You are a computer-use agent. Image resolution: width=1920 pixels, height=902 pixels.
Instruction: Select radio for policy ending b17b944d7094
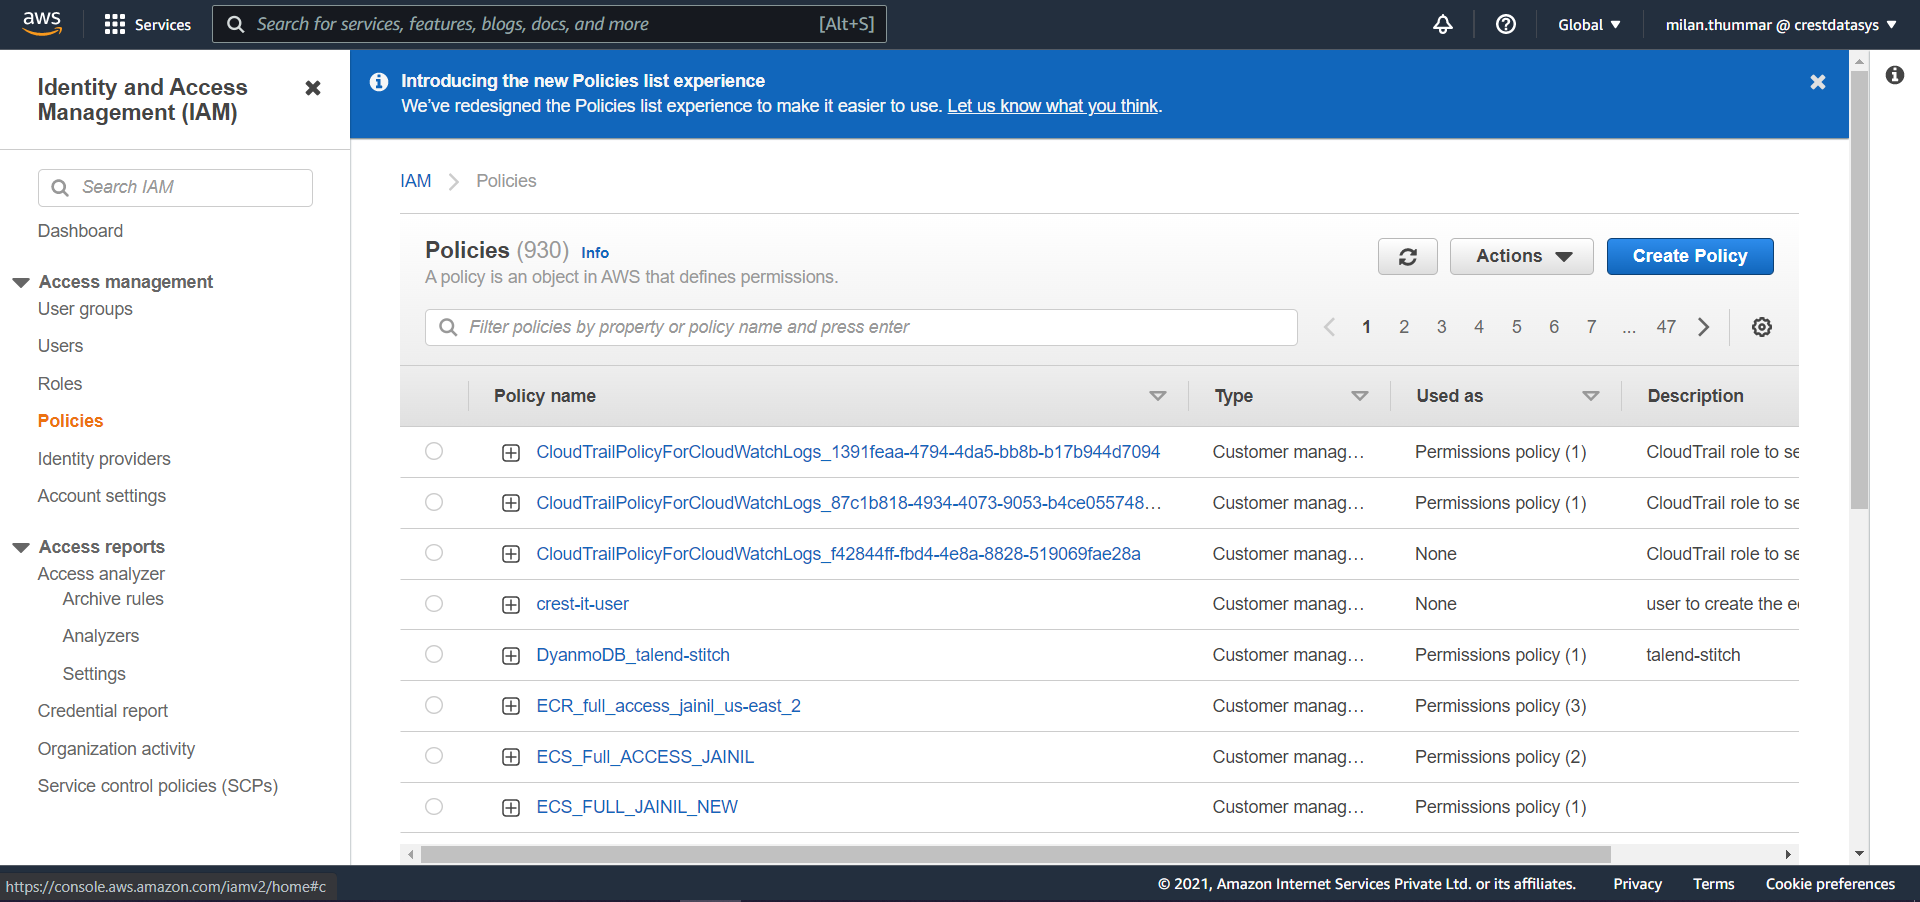point(434,451)
